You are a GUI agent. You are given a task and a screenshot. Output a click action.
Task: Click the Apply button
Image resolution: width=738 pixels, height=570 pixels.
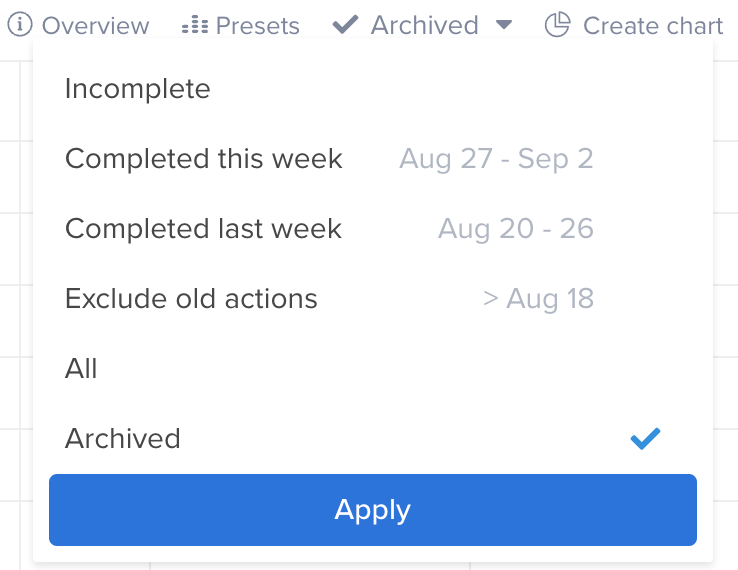pyautogui.click(x=373, y=510)
